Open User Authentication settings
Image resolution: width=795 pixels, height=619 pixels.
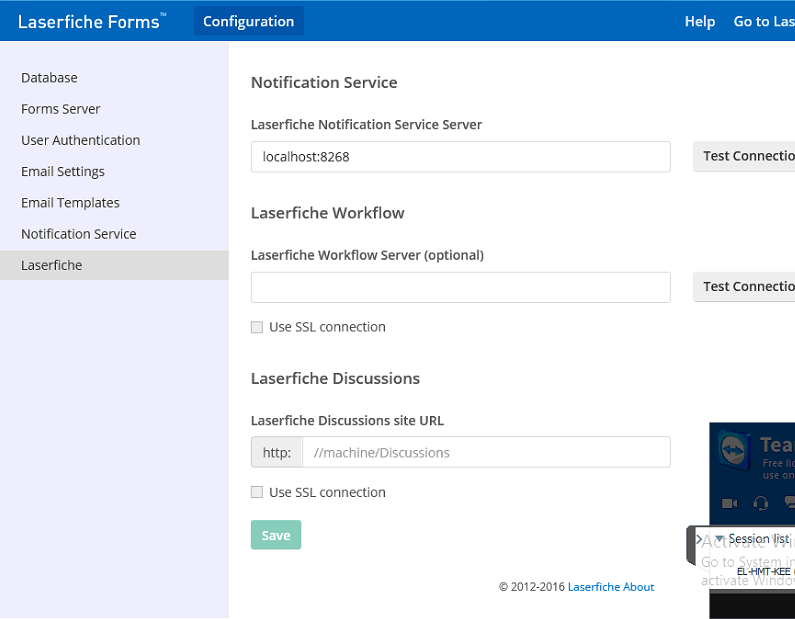(x=81, y=140)
